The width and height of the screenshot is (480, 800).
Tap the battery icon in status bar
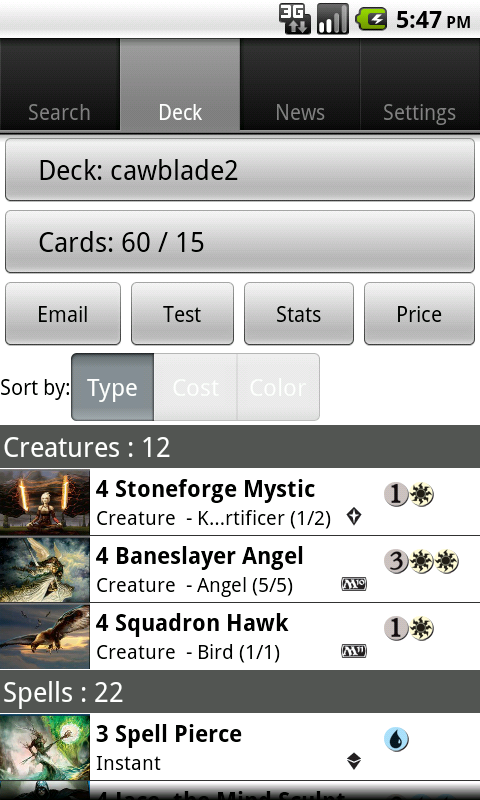(x=371, y=19)
